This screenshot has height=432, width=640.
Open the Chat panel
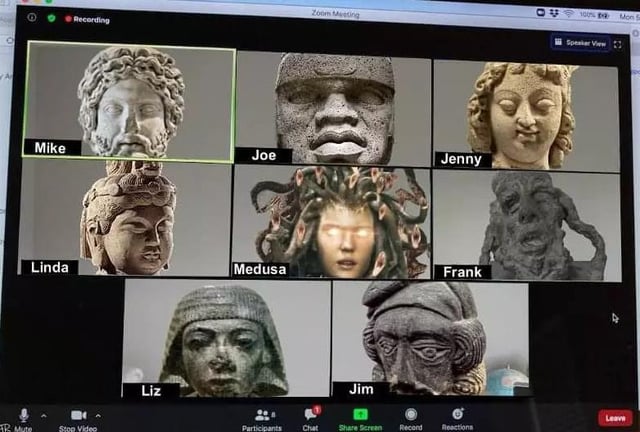click(x=311, y=419)
